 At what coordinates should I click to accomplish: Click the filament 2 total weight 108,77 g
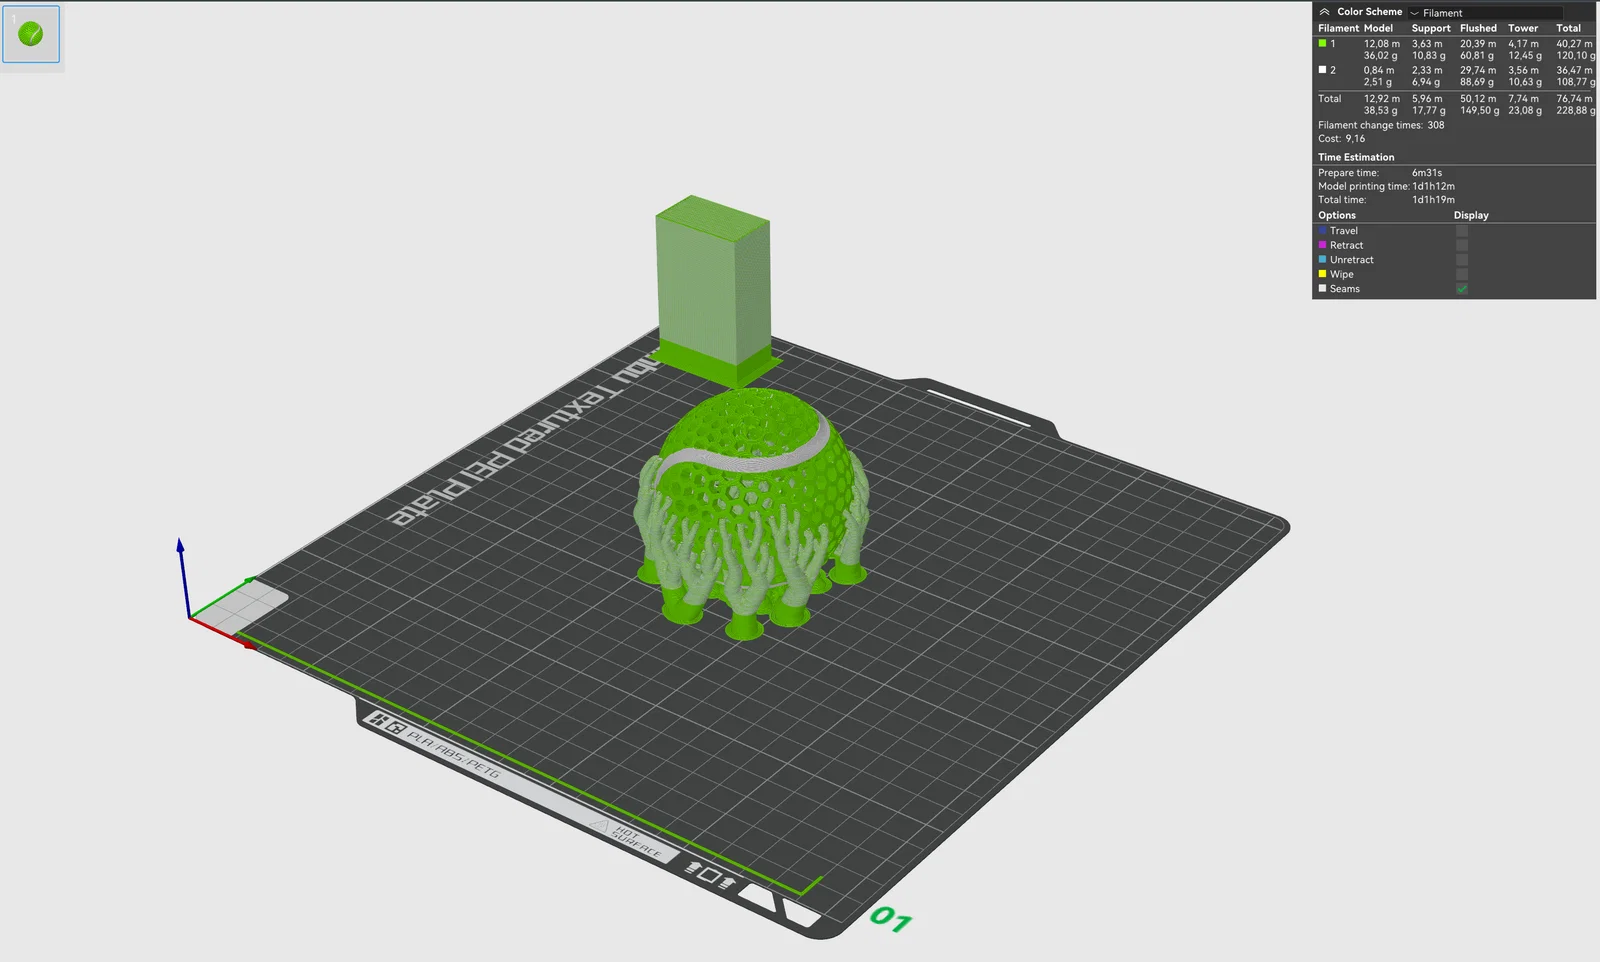[x=1576, y=82]
